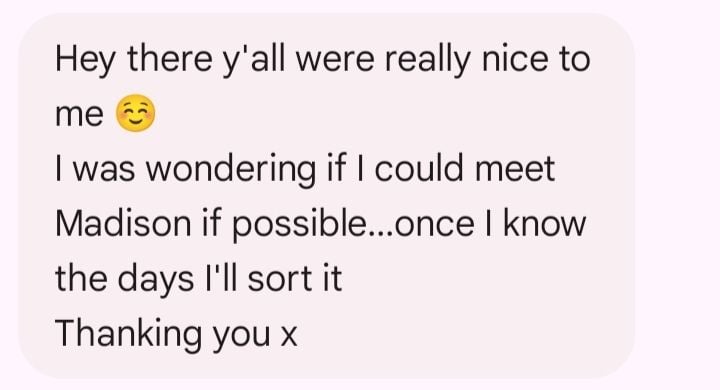
Task: Tap the word "could" in third line
Action: pos(419,168)
